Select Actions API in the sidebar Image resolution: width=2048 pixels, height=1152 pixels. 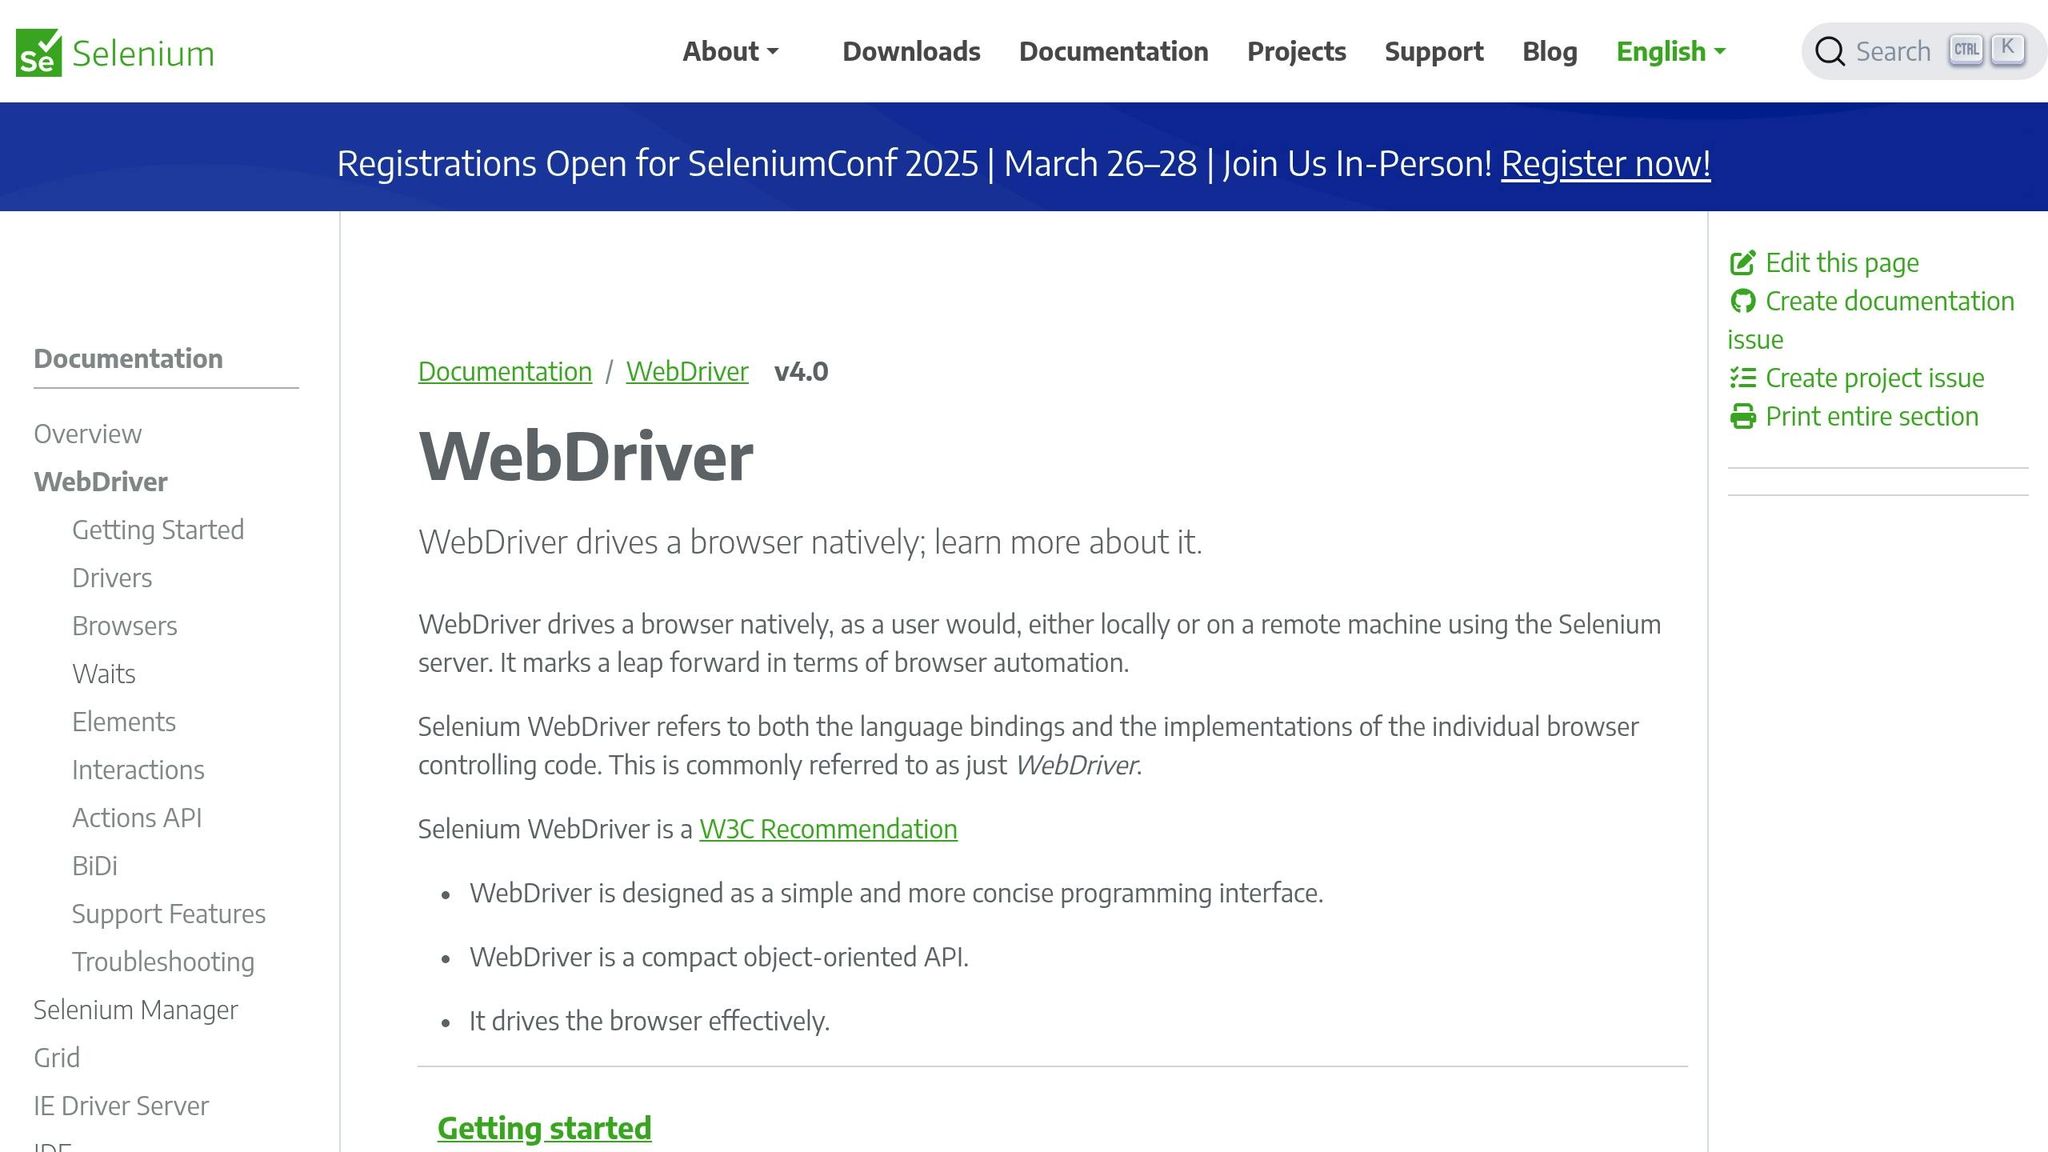(x=137, y=817)
